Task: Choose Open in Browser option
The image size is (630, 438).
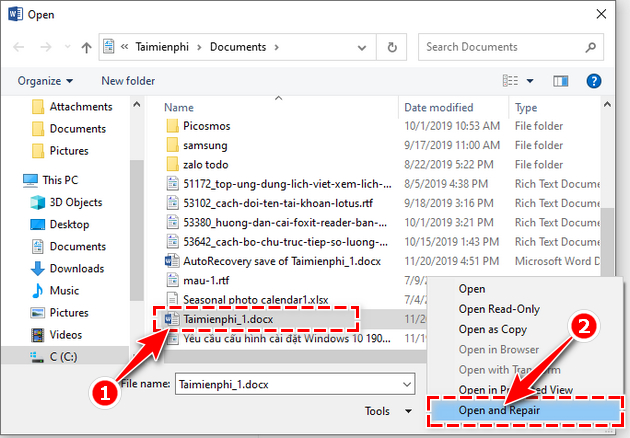Action: pos(499,349)
